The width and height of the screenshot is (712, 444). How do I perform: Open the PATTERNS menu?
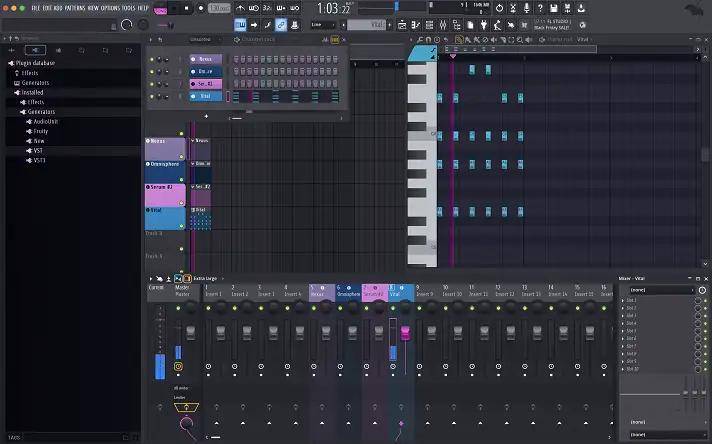point(75,7)
